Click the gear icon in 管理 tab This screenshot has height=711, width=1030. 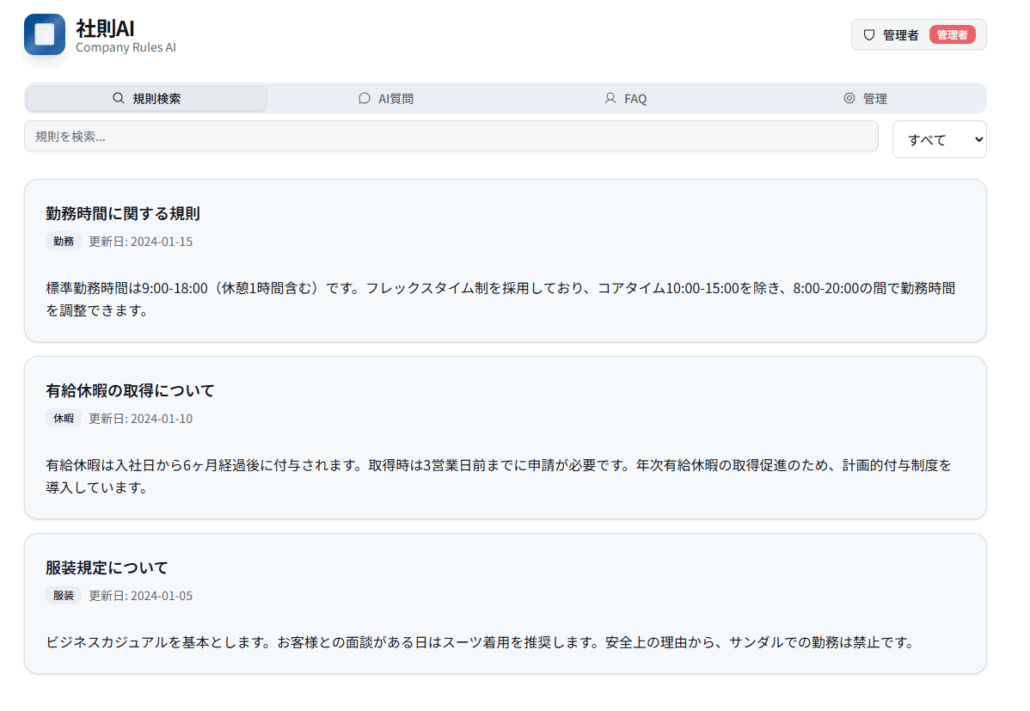[849, 99]
